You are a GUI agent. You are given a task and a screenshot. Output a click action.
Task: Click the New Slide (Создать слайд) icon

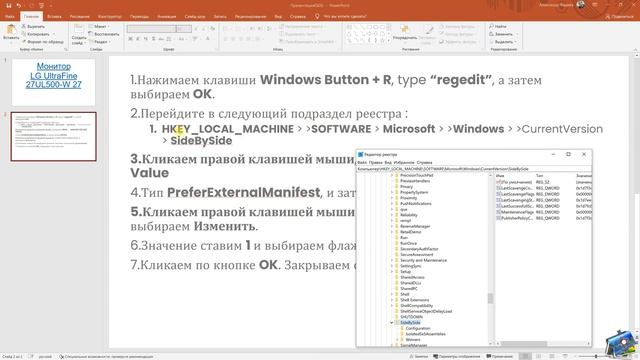click(79, 30)
